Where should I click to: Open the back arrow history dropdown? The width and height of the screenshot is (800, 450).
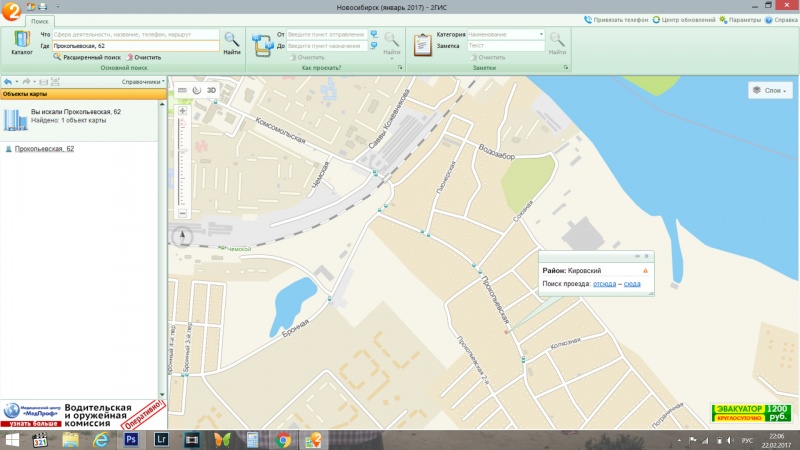(16, 82)
